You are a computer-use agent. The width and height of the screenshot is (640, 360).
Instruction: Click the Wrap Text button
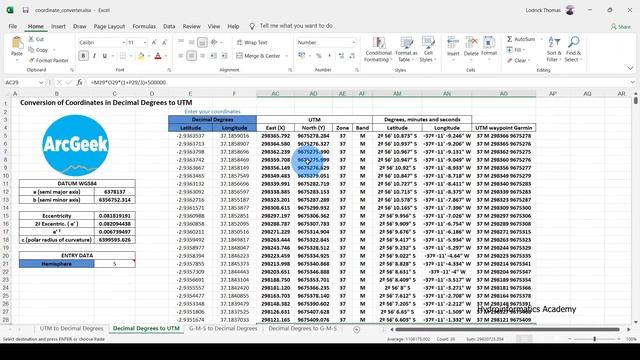coord(252,42)
